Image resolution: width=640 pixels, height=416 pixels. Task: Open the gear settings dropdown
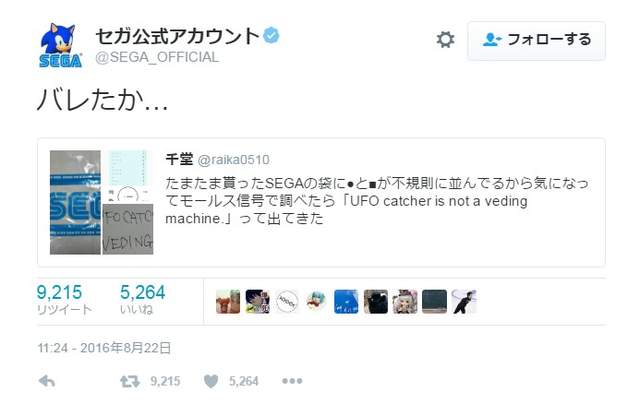[445, 40]
